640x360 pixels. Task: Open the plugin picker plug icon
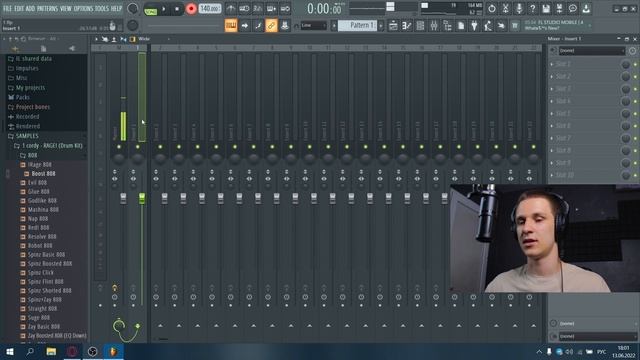pos(474,26)
